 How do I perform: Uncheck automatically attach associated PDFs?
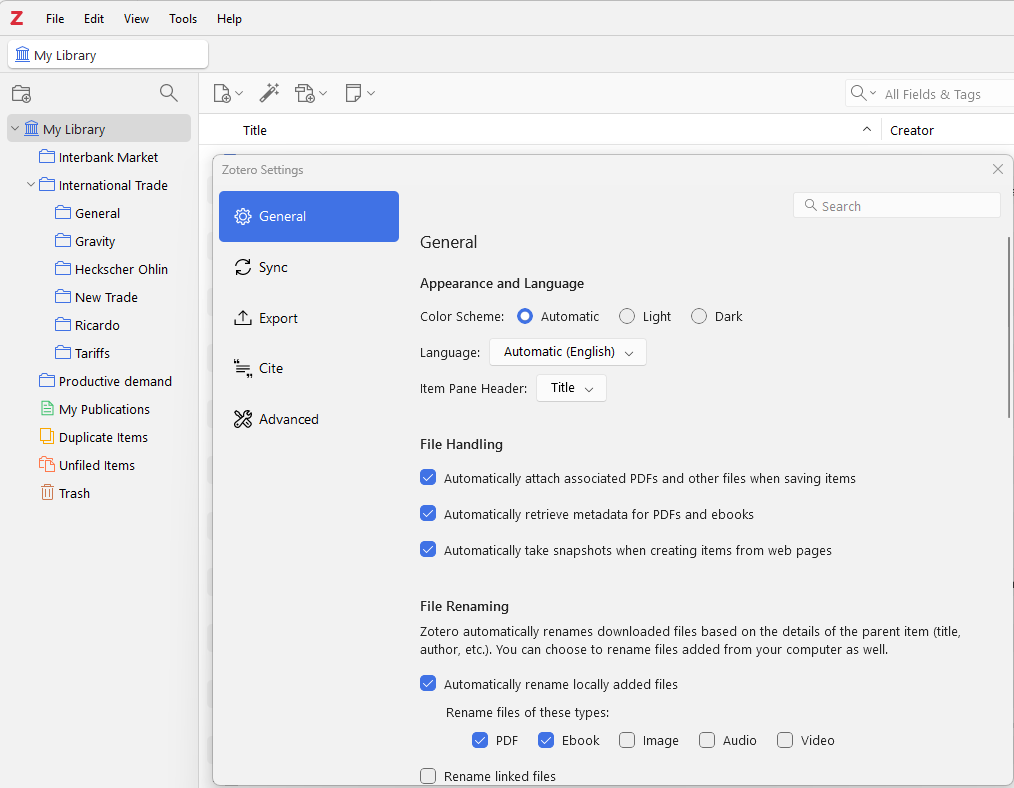click(x=428, y=478)
